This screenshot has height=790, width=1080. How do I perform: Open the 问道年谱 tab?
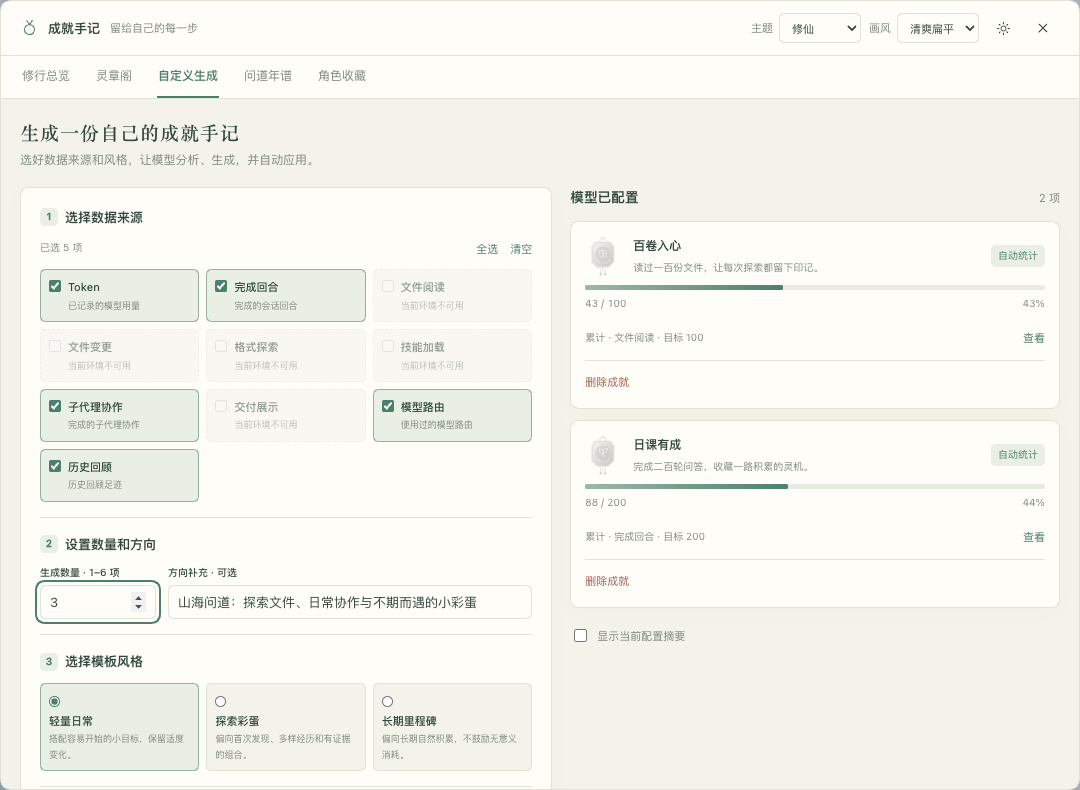[x=268, y=76]
